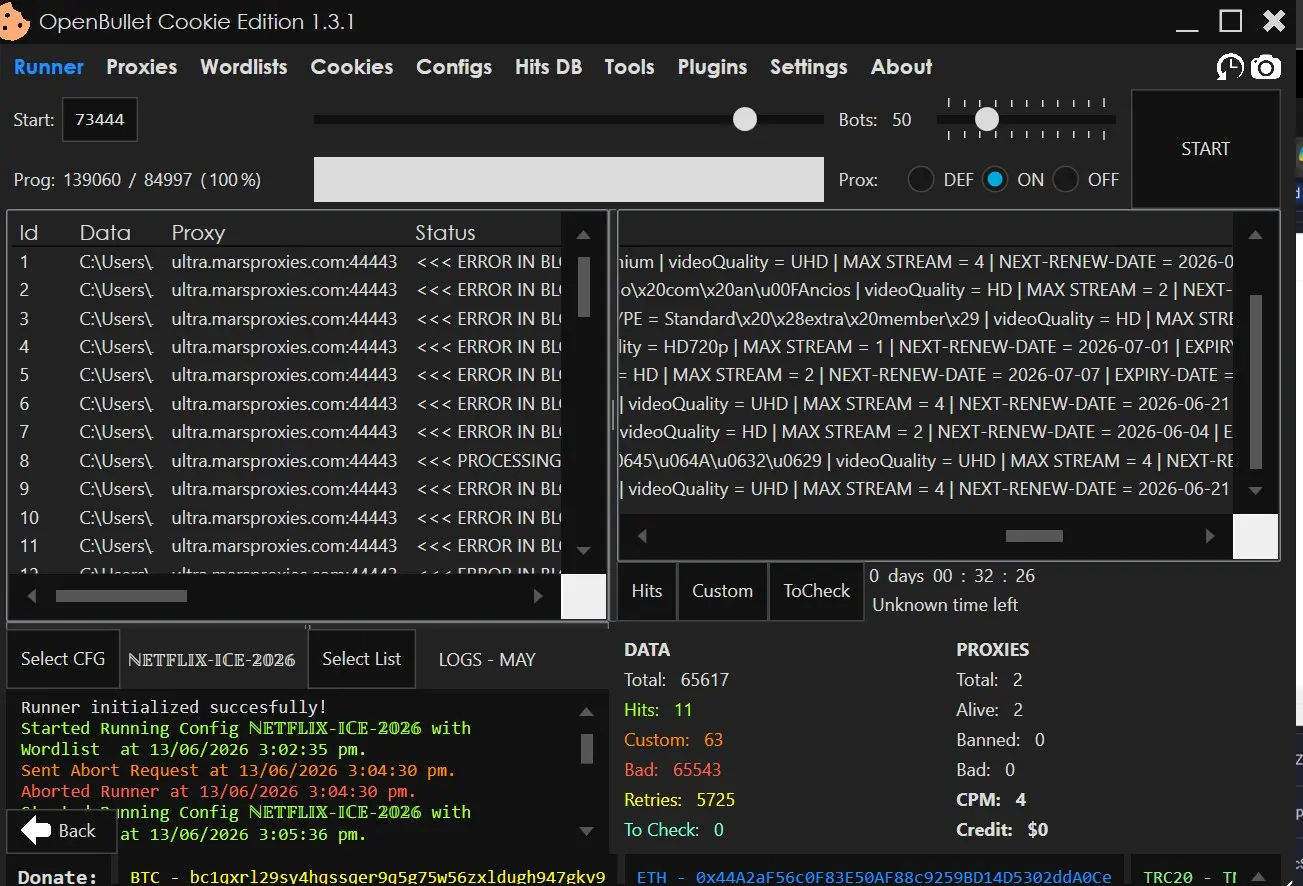Viewport: 1303px width, 886px height.
Task: Open the Runner tab
Action: coord(49,67)
